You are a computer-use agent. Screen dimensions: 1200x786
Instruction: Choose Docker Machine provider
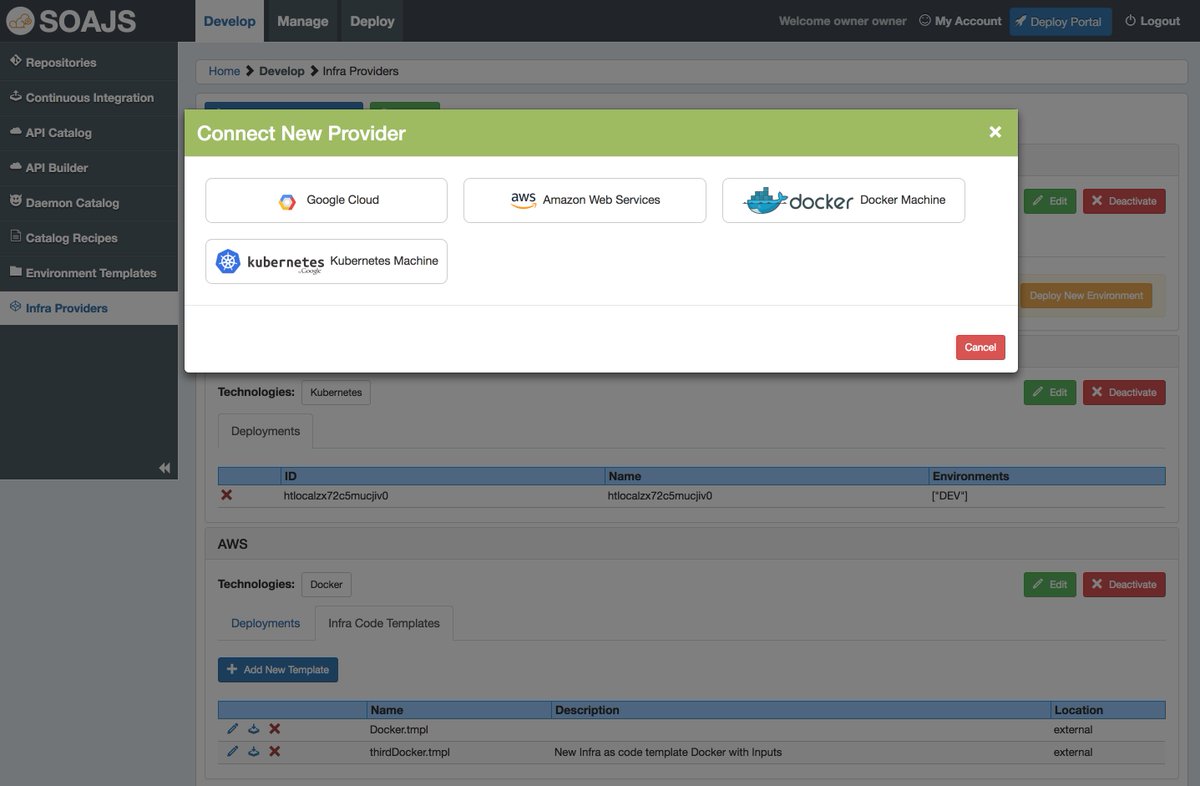pos(843,200)
